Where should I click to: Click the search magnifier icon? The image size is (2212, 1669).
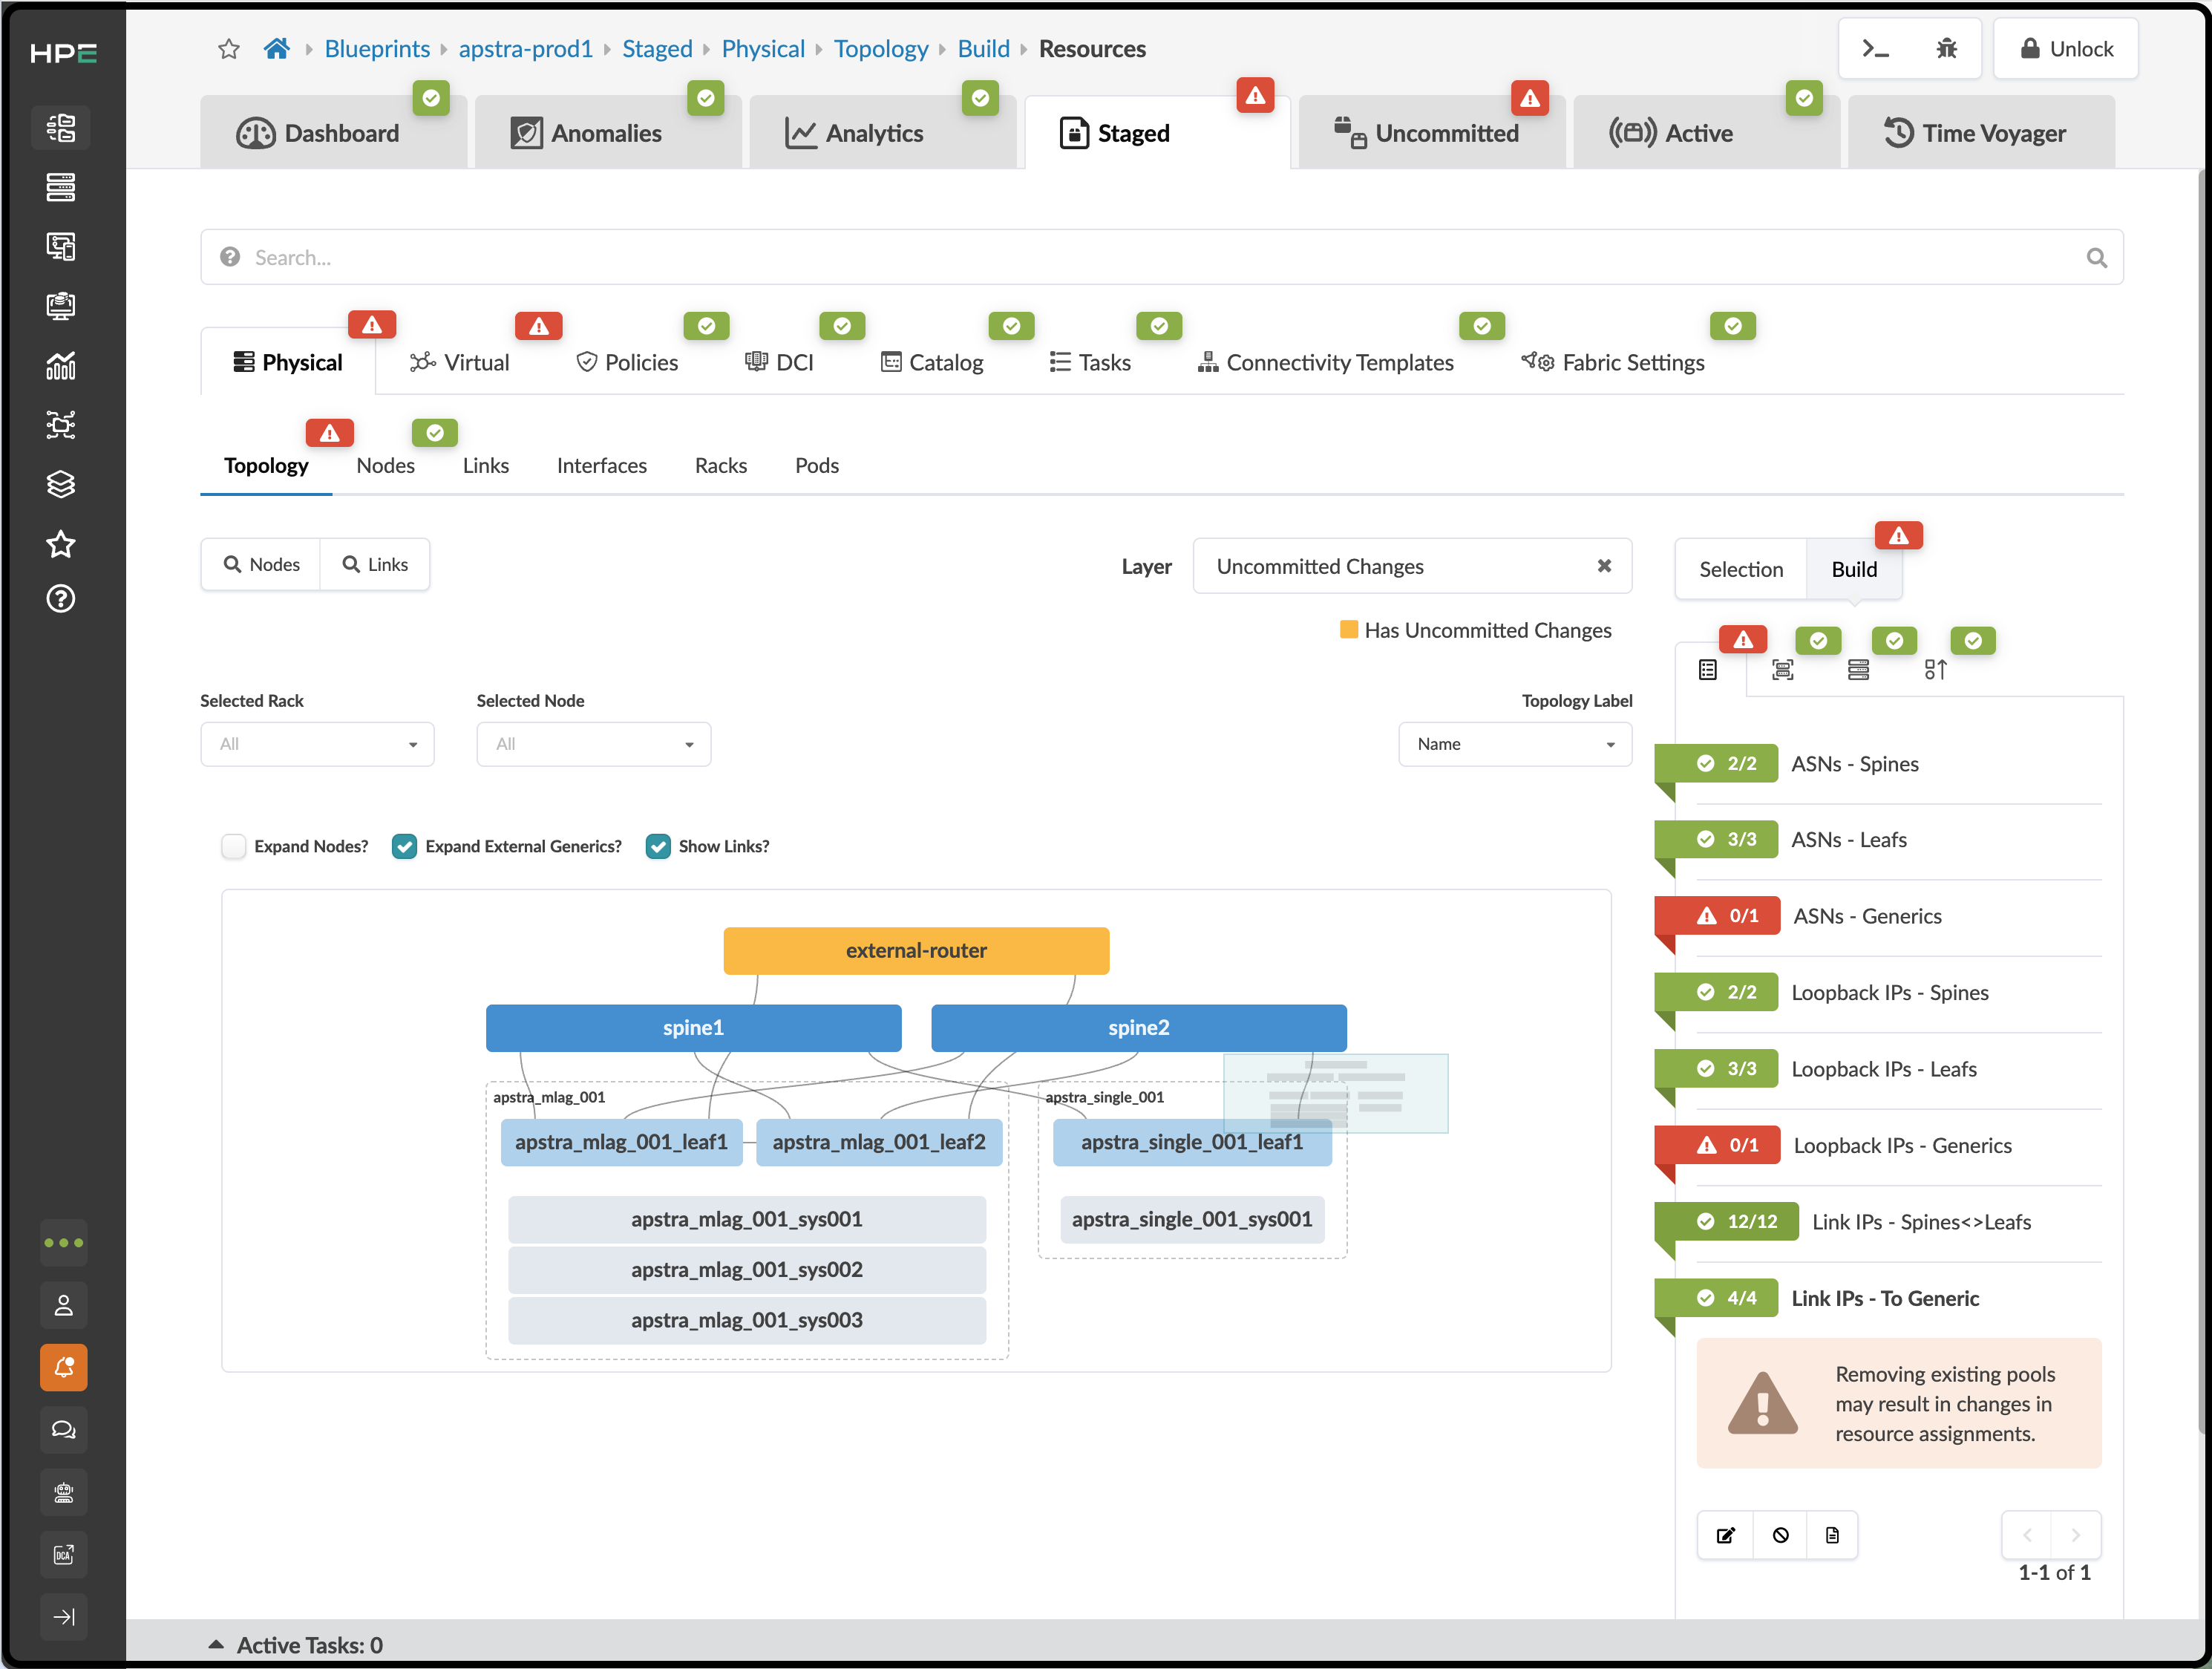point(2096,258)
